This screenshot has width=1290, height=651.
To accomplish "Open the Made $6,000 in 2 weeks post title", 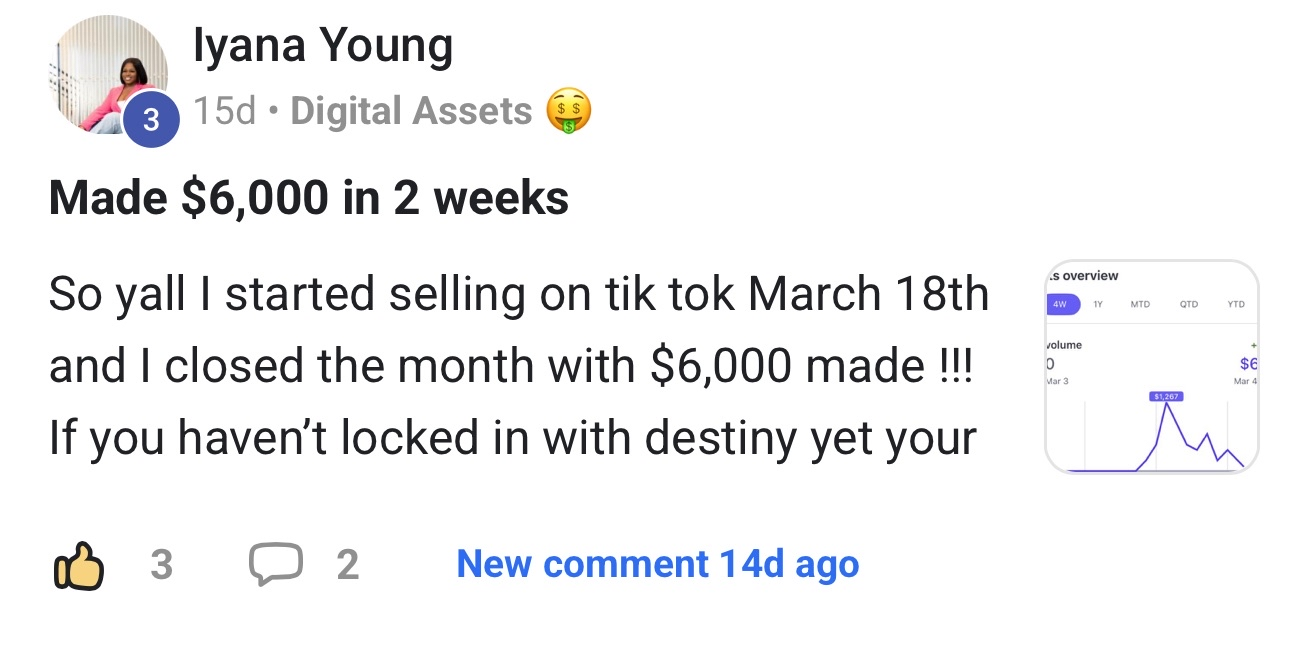I will [x=308, y=197].
